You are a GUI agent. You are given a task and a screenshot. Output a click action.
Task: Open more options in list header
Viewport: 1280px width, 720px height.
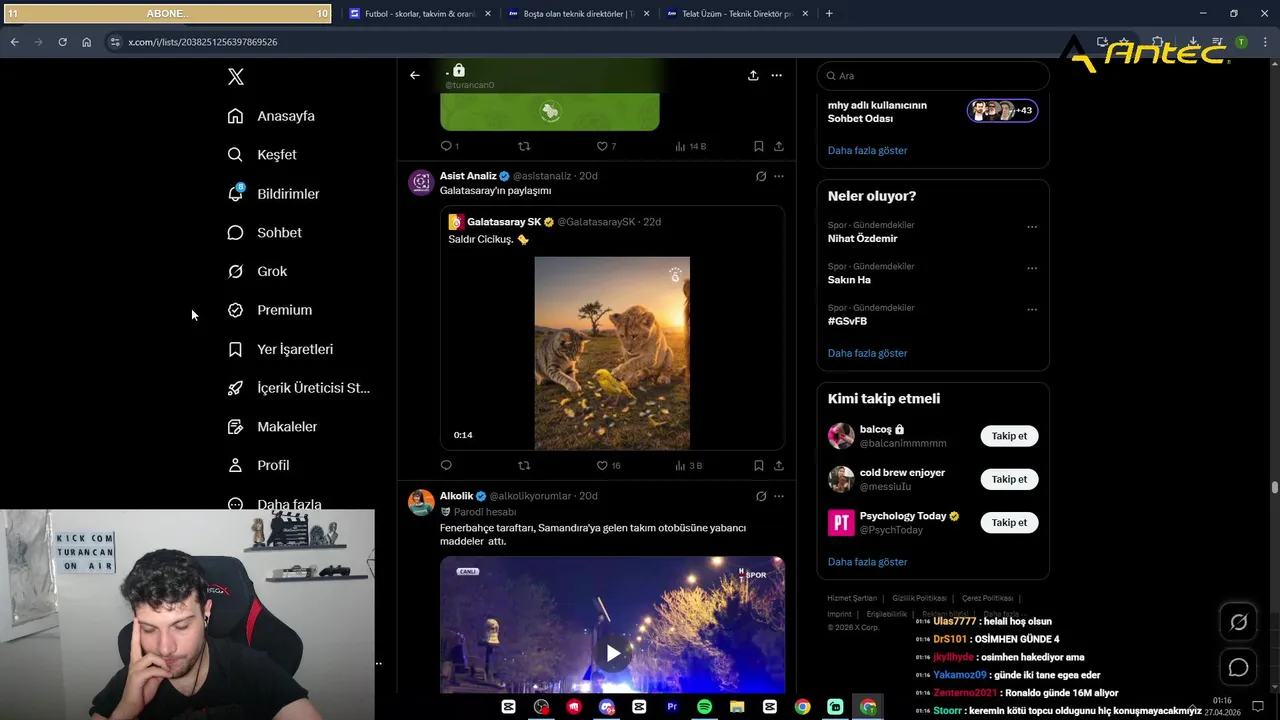click(x=776, y=75)
